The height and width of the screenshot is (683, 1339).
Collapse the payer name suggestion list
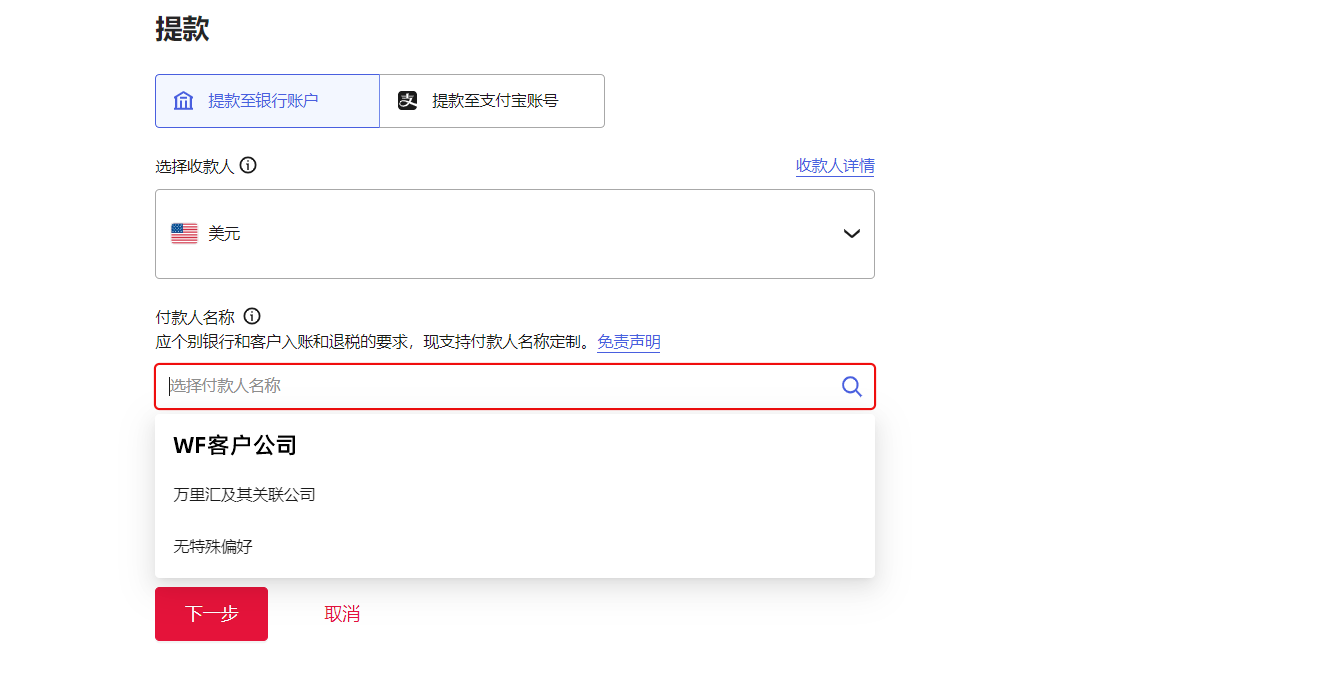[500, 386]
